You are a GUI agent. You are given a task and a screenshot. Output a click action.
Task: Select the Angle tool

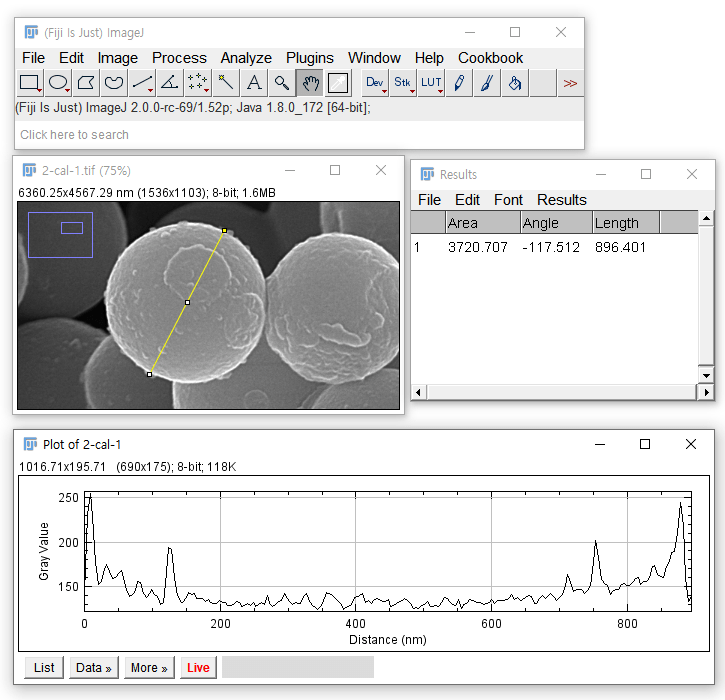tap(170, 83)
